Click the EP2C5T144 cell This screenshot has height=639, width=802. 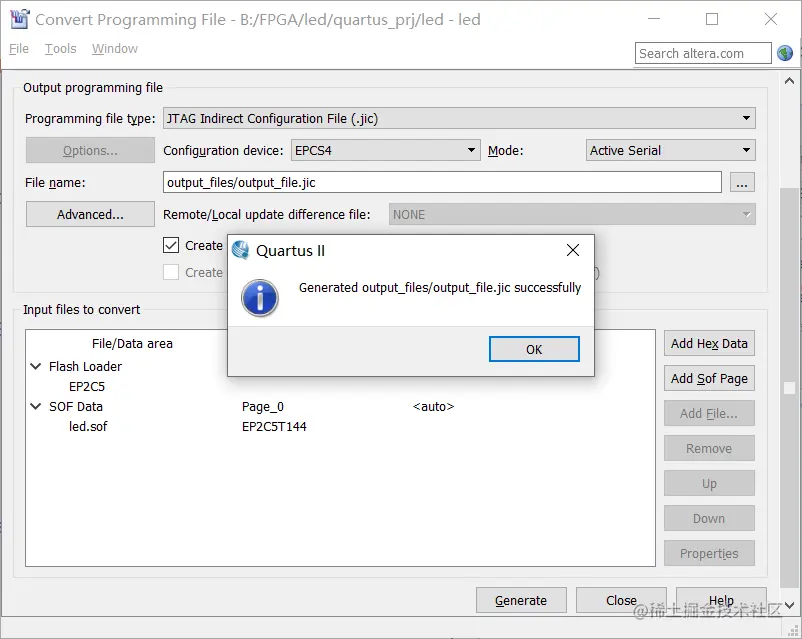[x=274, y=426]
